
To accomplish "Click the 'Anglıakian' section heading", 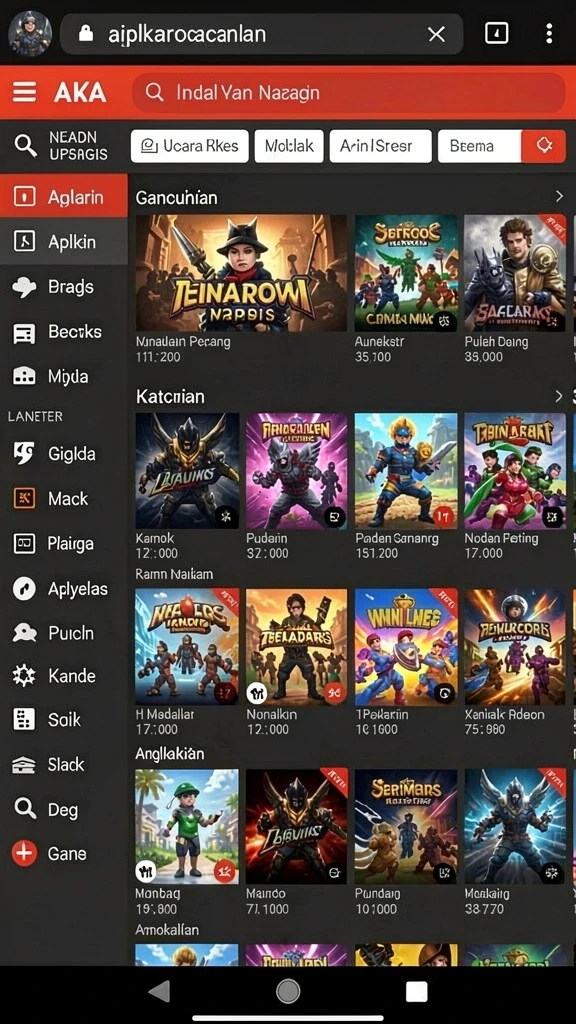I will (170, 753).
